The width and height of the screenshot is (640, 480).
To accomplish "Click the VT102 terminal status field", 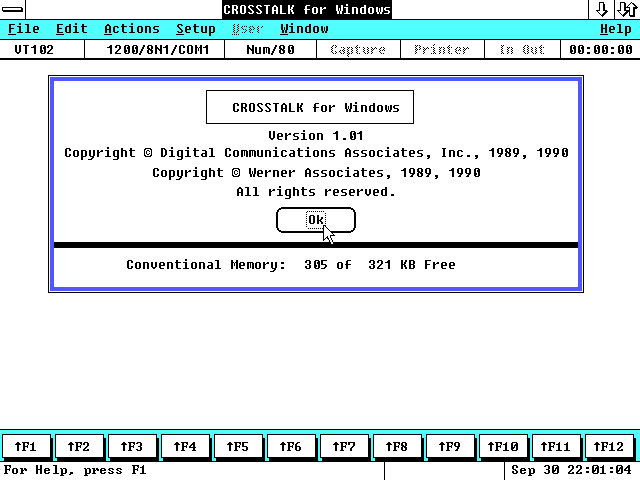I will [x=42, y=50].
